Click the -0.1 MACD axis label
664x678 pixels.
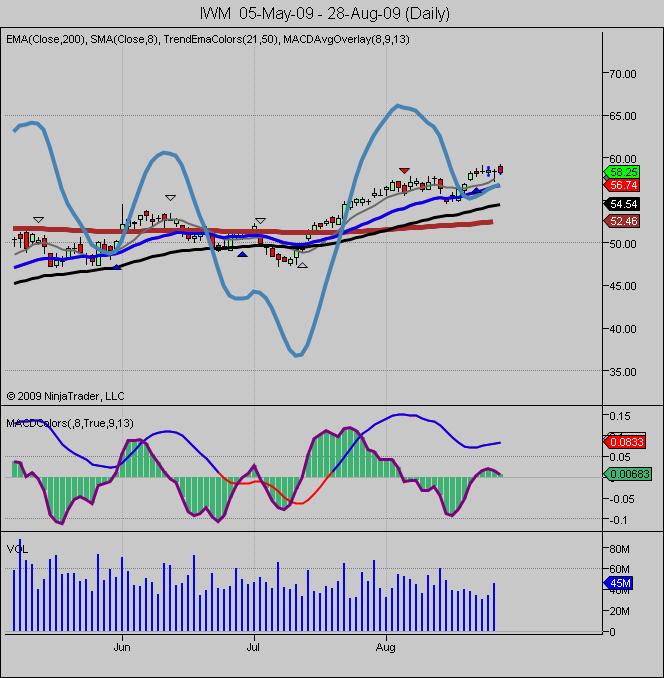coord(618,520)
